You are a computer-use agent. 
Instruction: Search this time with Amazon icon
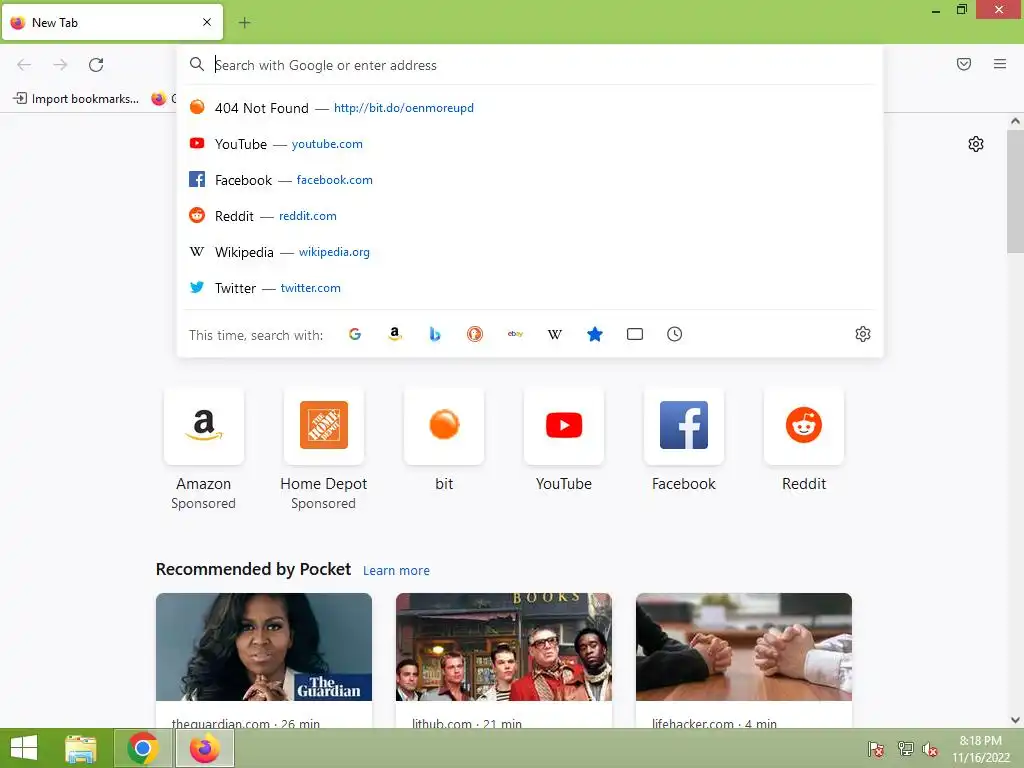coord(394,334)
